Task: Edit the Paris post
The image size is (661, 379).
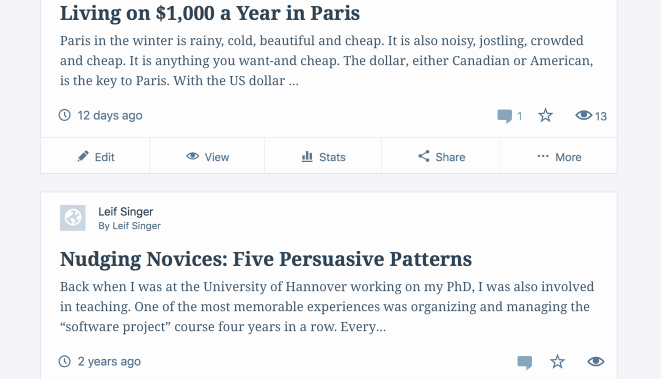Action: coord(95,157)
